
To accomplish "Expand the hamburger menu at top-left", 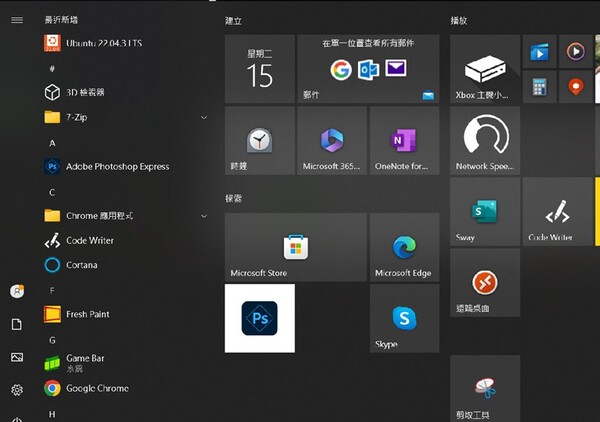I will coord(17,20).
